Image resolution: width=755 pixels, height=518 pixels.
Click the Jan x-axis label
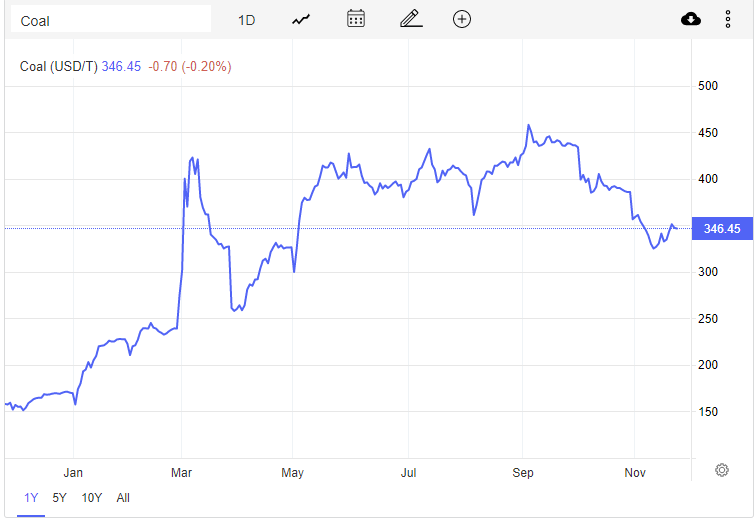coord(73,473)
